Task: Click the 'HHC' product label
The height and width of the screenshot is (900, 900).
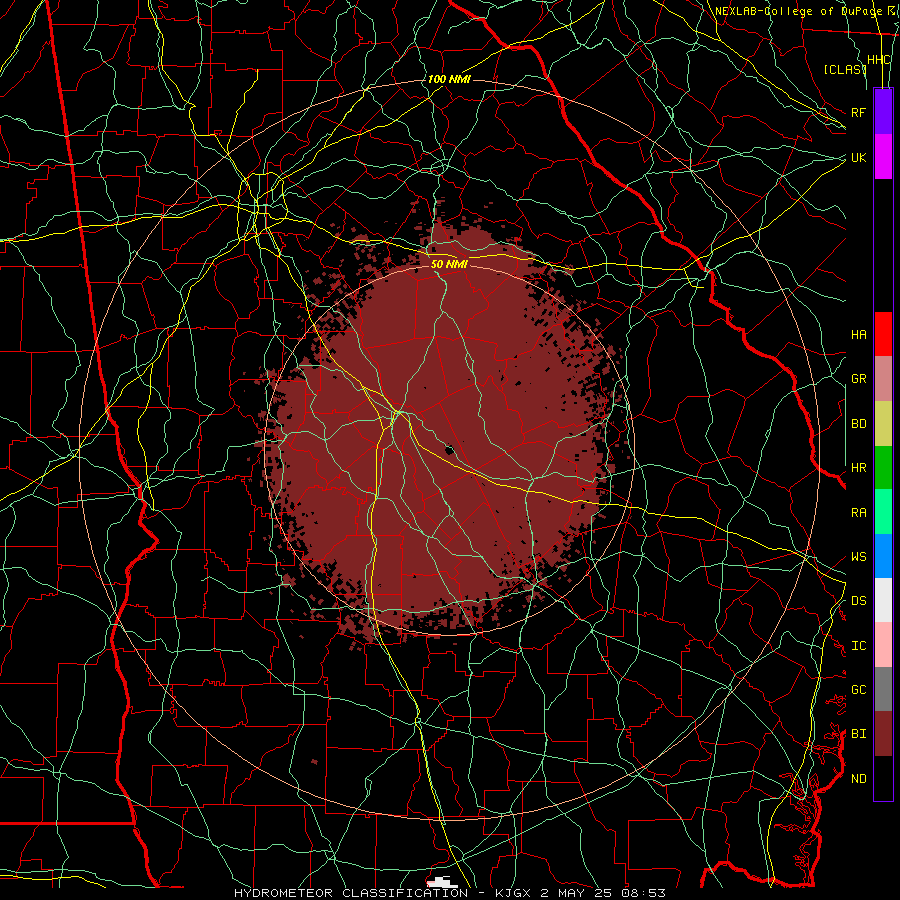Action: point(879,60)
